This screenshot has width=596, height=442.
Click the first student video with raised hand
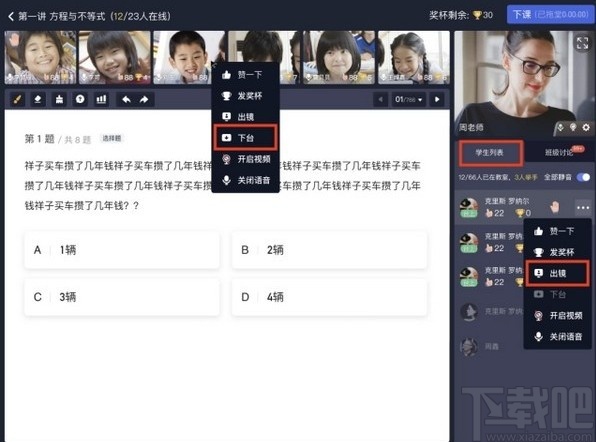(40, 57)
